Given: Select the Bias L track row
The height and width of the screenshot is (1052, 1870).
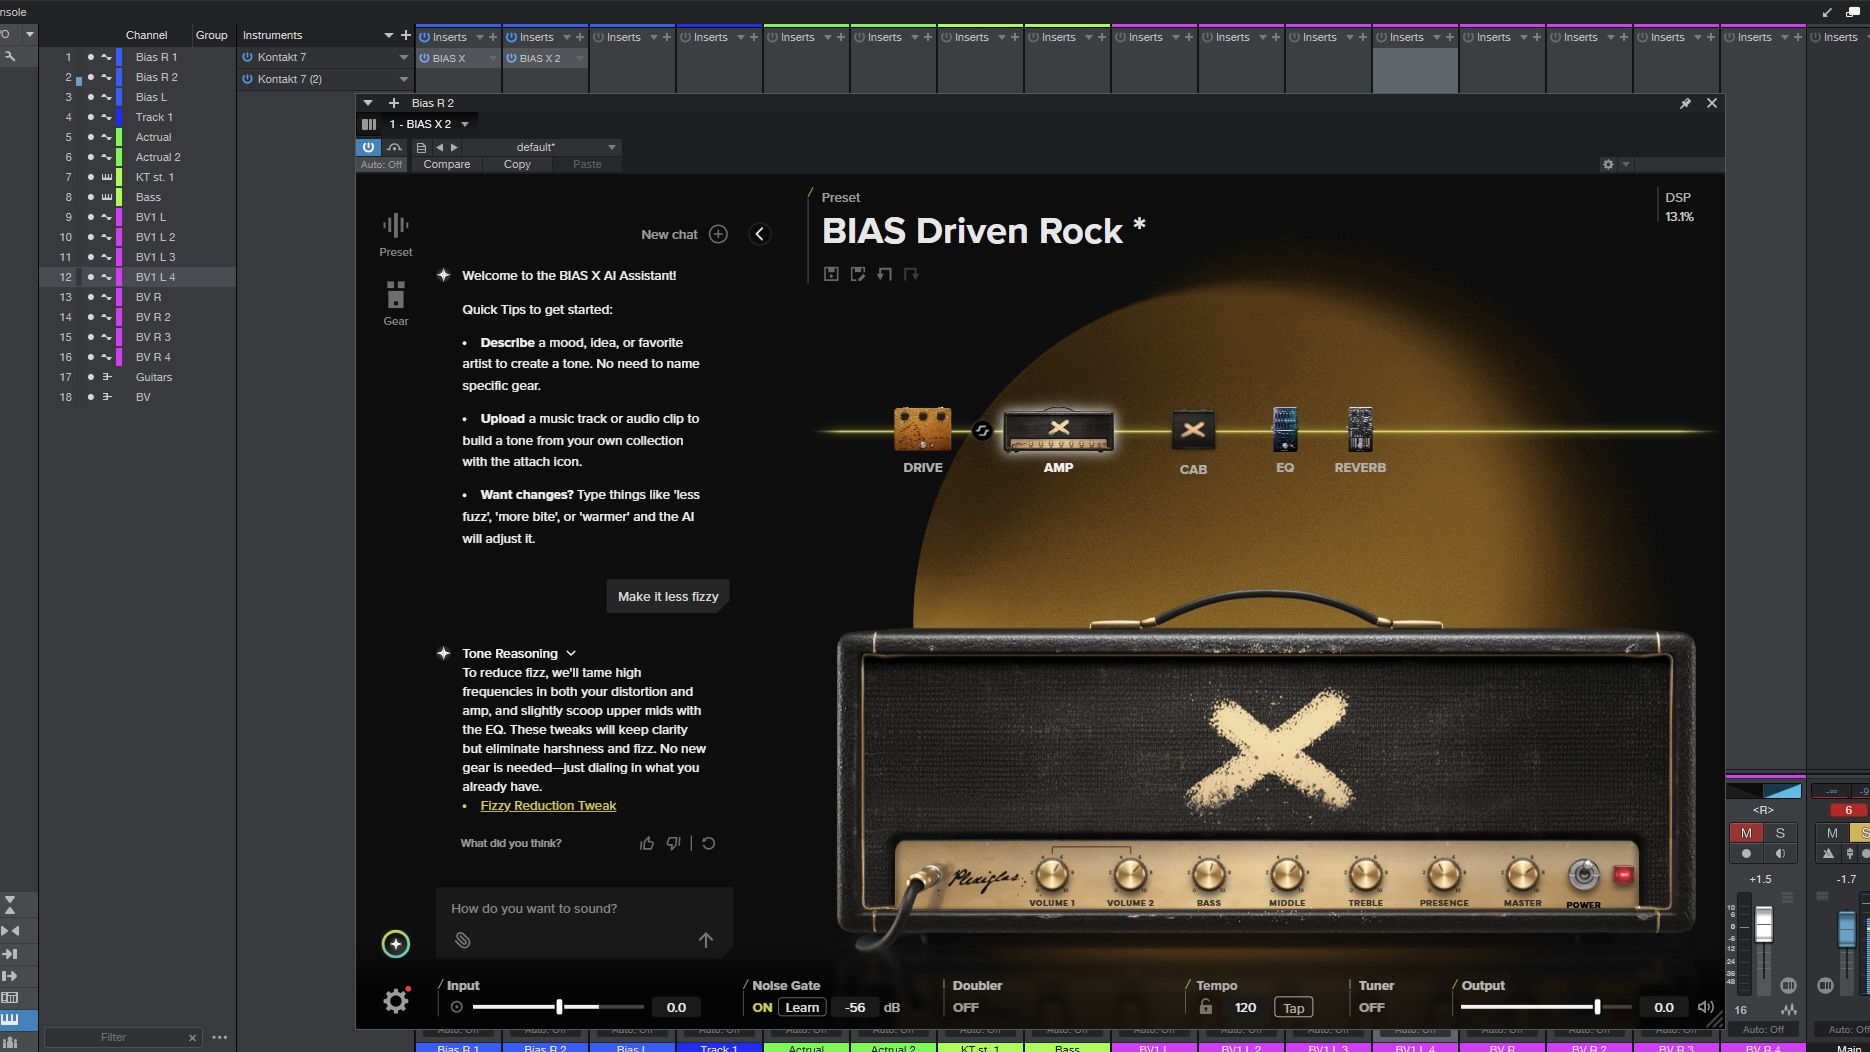Looking at the screenshot, I should pos(137,97).
